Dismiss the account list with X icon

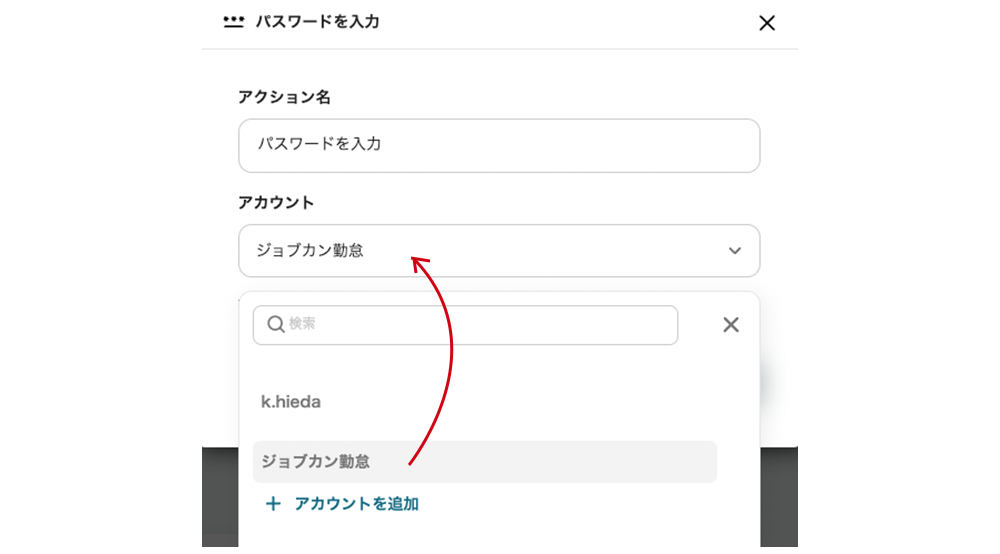[731, 325]
